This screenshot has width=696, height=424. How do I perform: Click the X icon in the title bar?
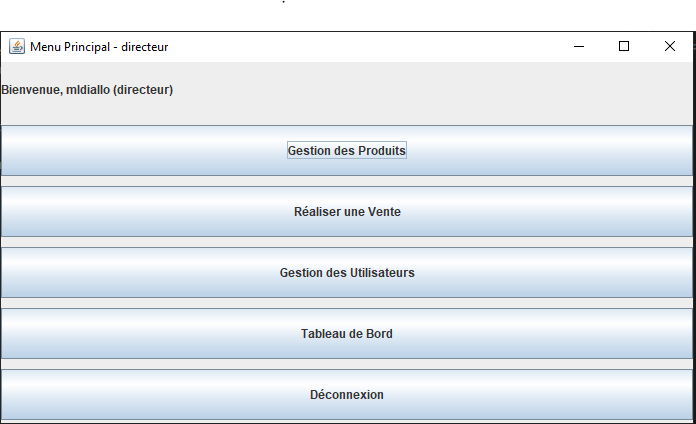670,46
